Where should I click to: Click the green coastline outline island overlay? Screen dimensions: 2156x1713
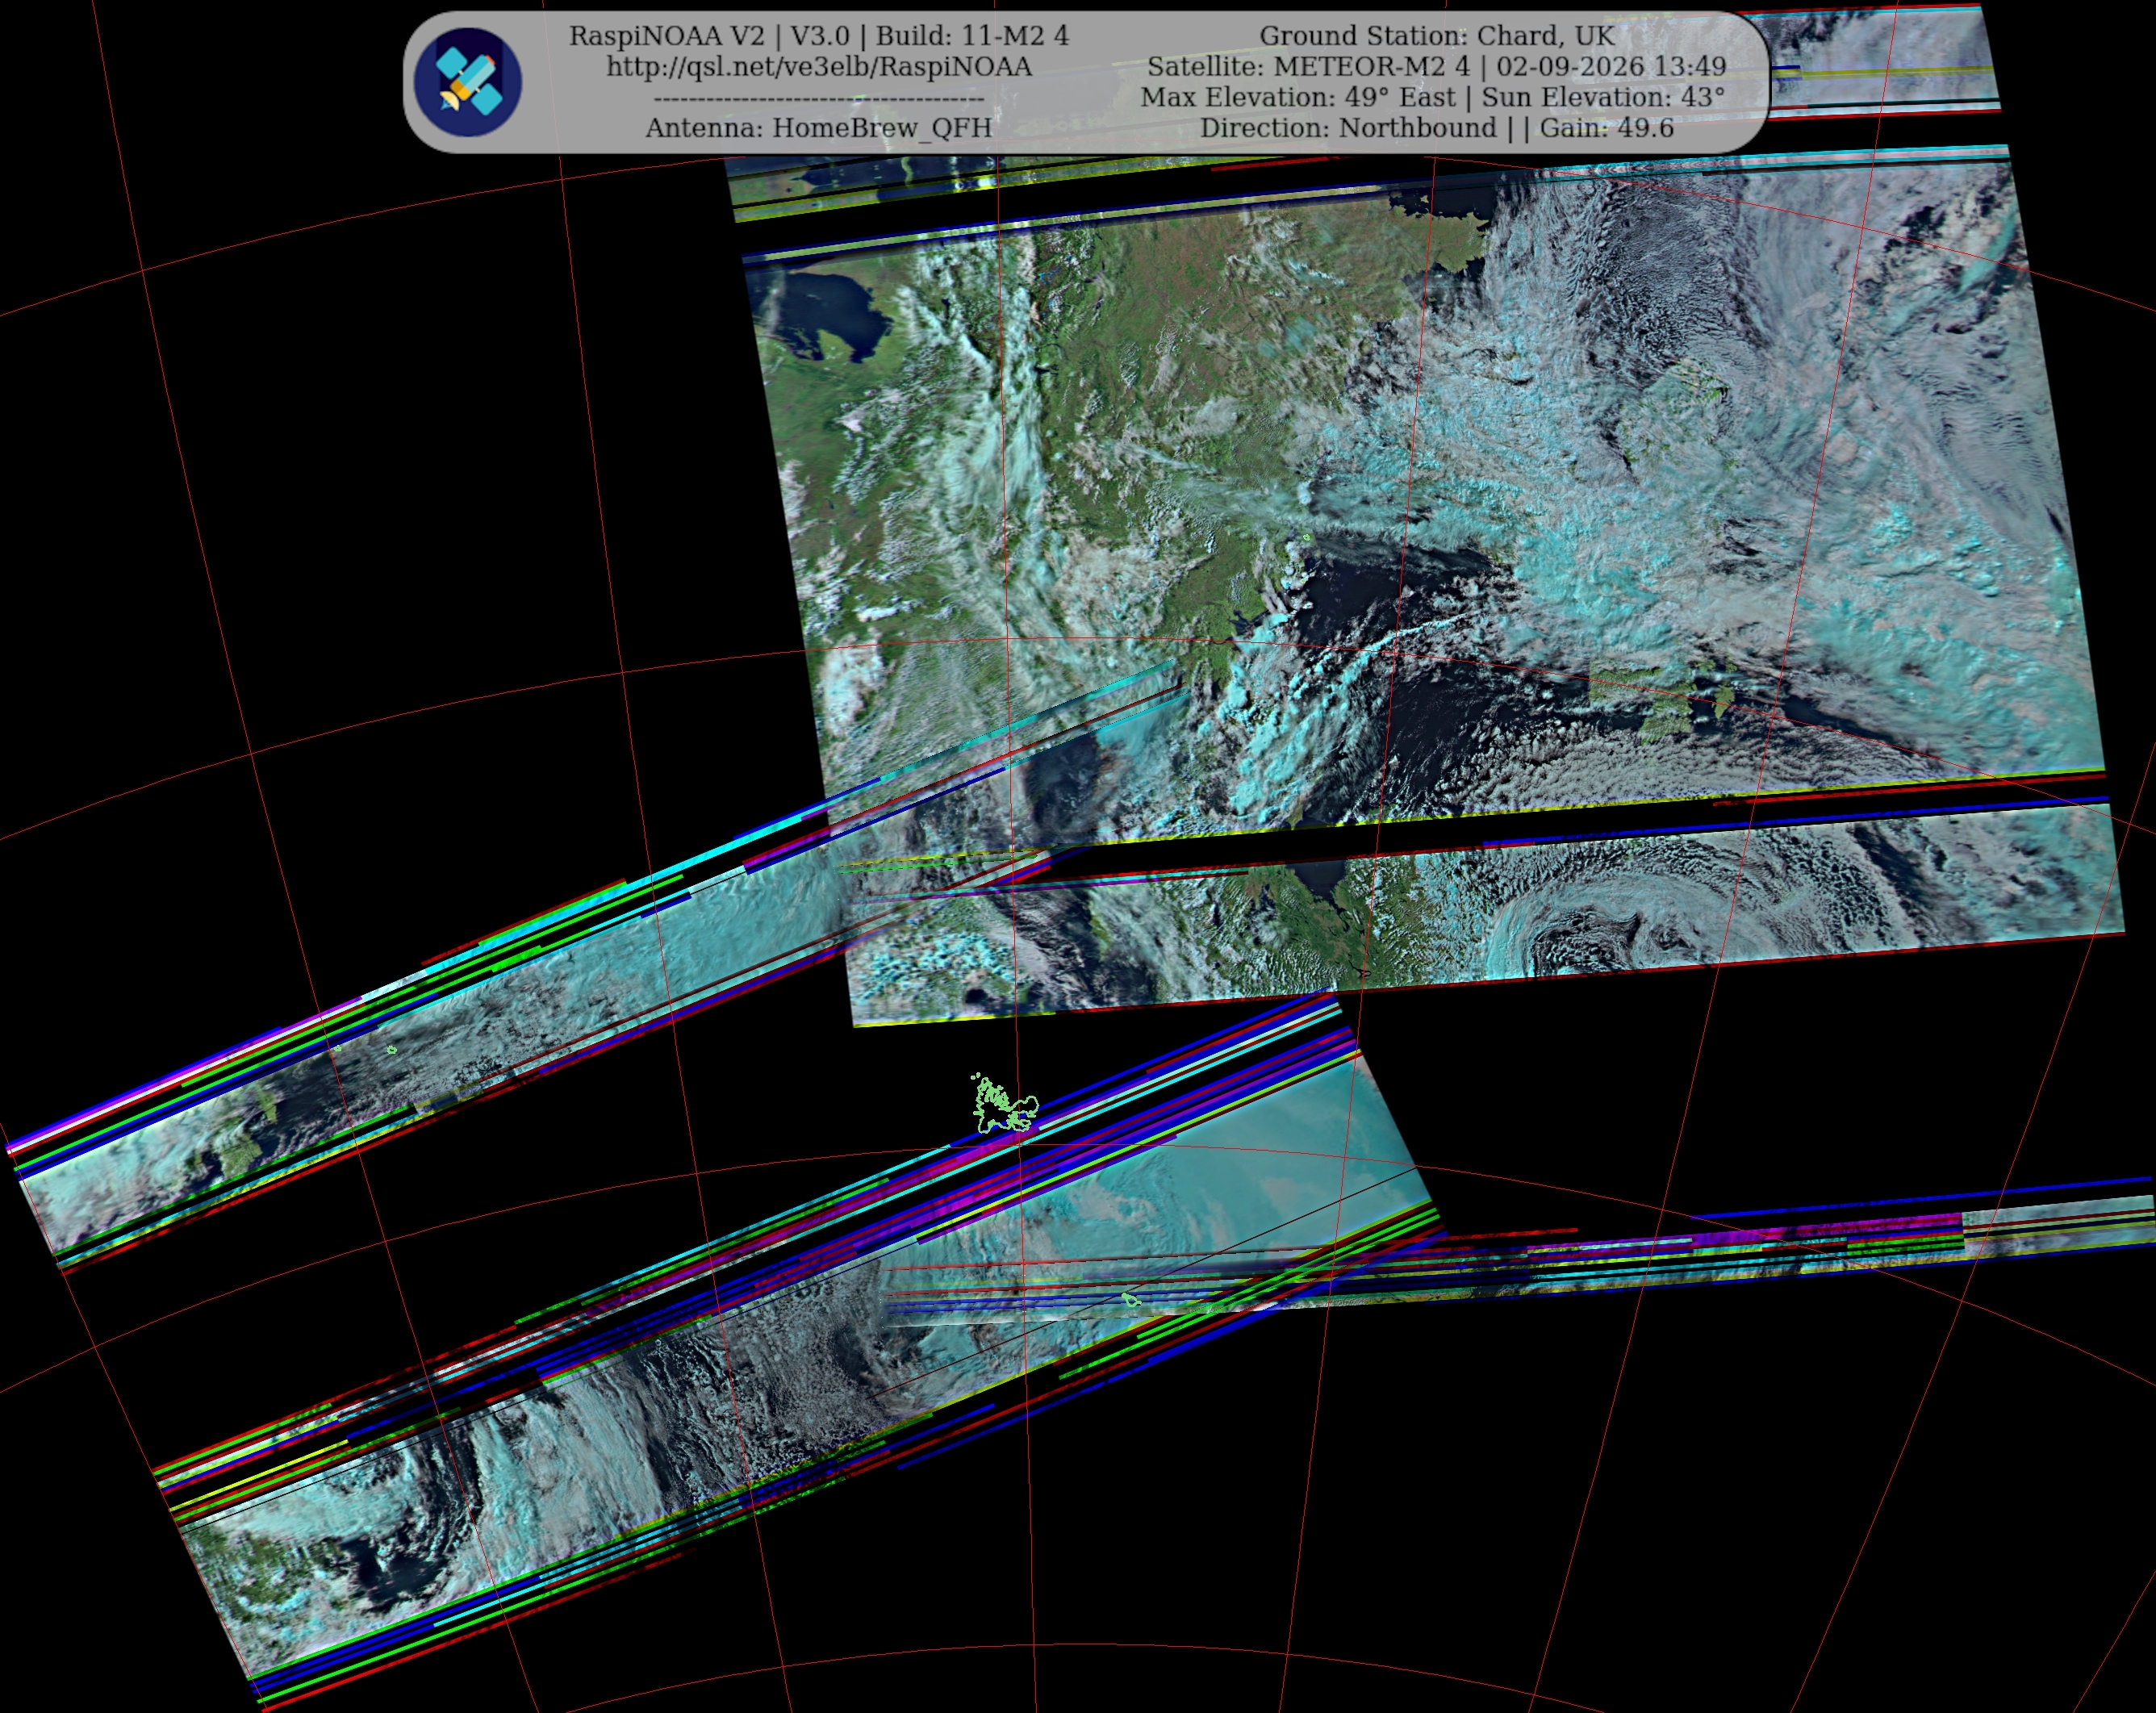[1005, 1103]
